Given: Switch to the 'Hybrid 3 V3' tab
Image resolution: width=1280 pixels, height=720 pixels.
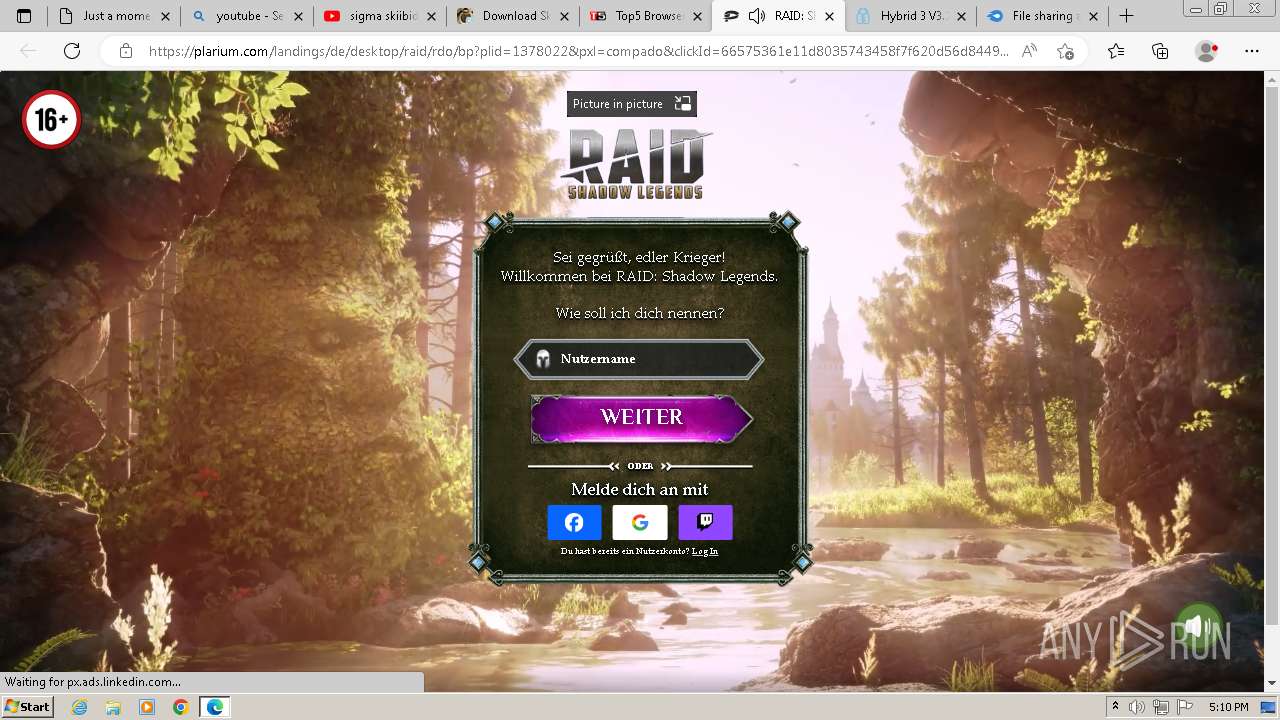Looking at the screenshot, I should (x=910, y=16).
